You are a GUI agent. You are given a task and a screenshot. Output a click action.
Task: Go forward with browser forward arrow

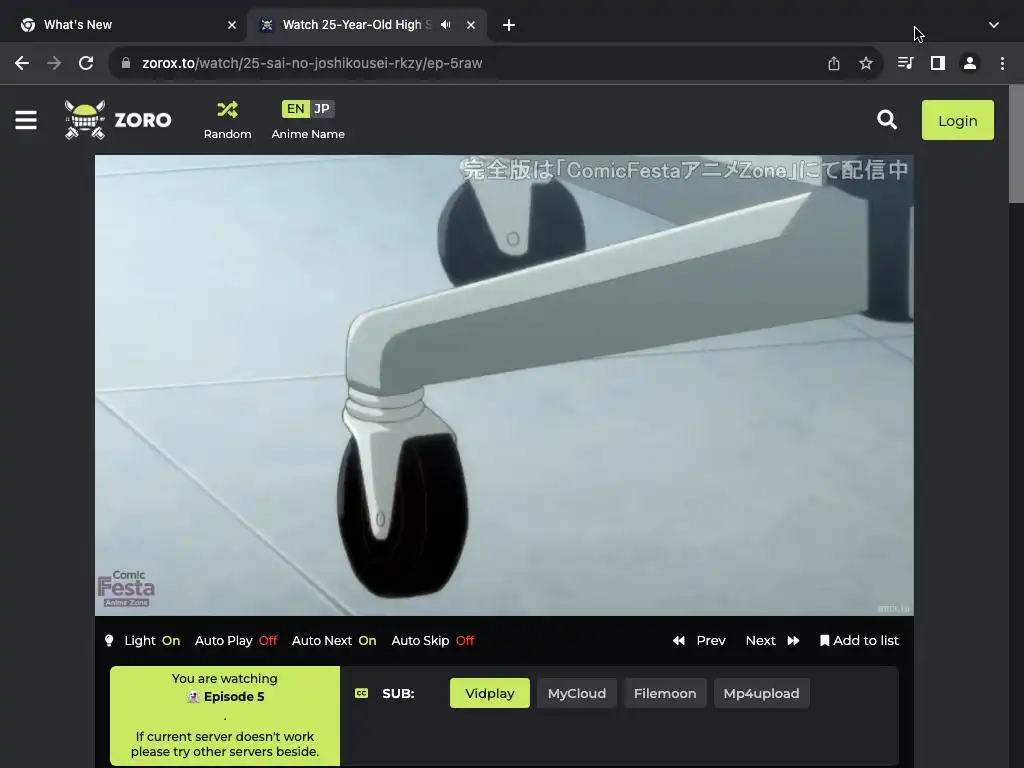54,63
